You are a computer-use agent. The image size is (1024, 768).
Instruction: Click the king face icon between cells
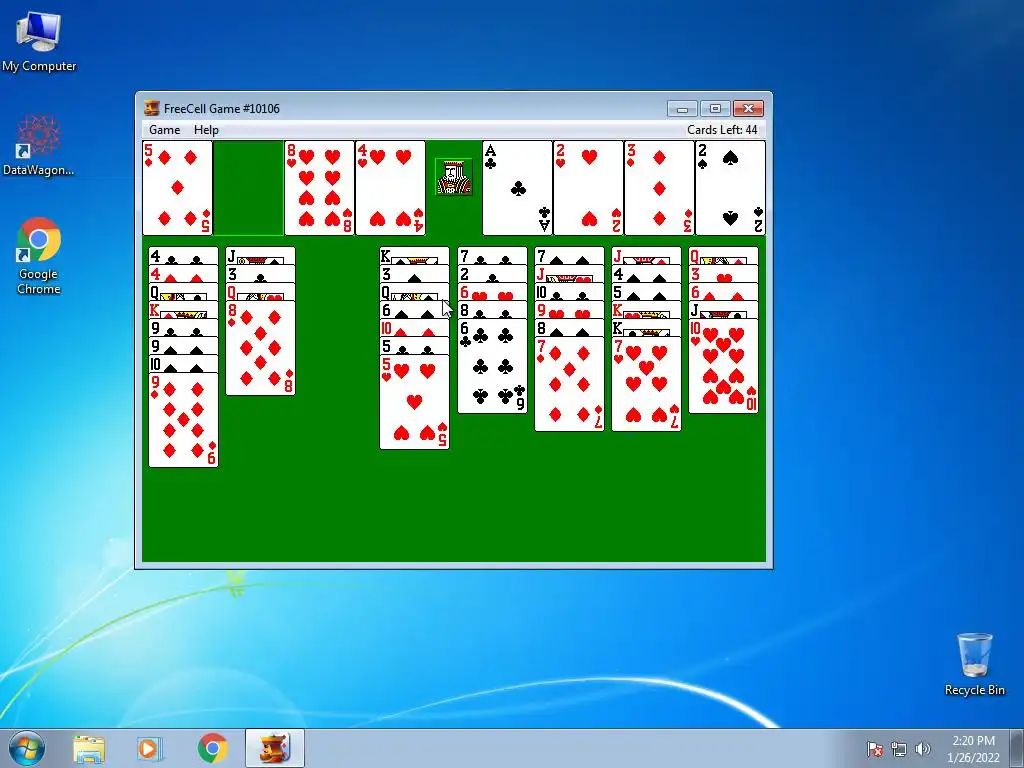click(453, 176)
